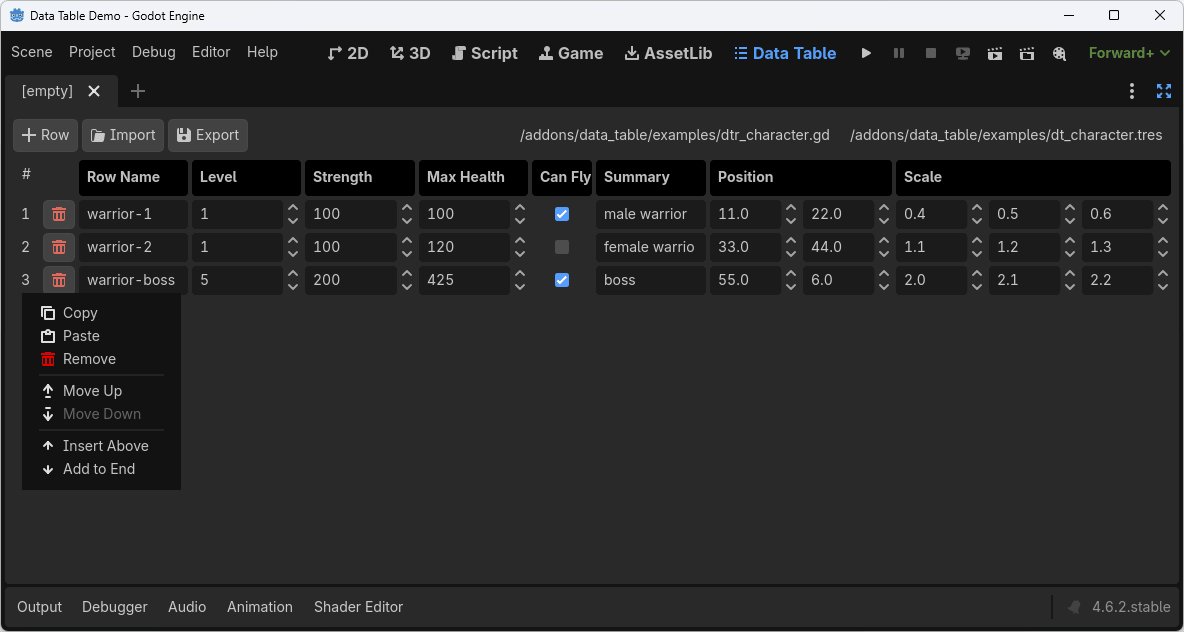Edit the warrior-boss Strength value 200
The image size is (1184, 632).
pyautogui.click(x=351, y=280)
